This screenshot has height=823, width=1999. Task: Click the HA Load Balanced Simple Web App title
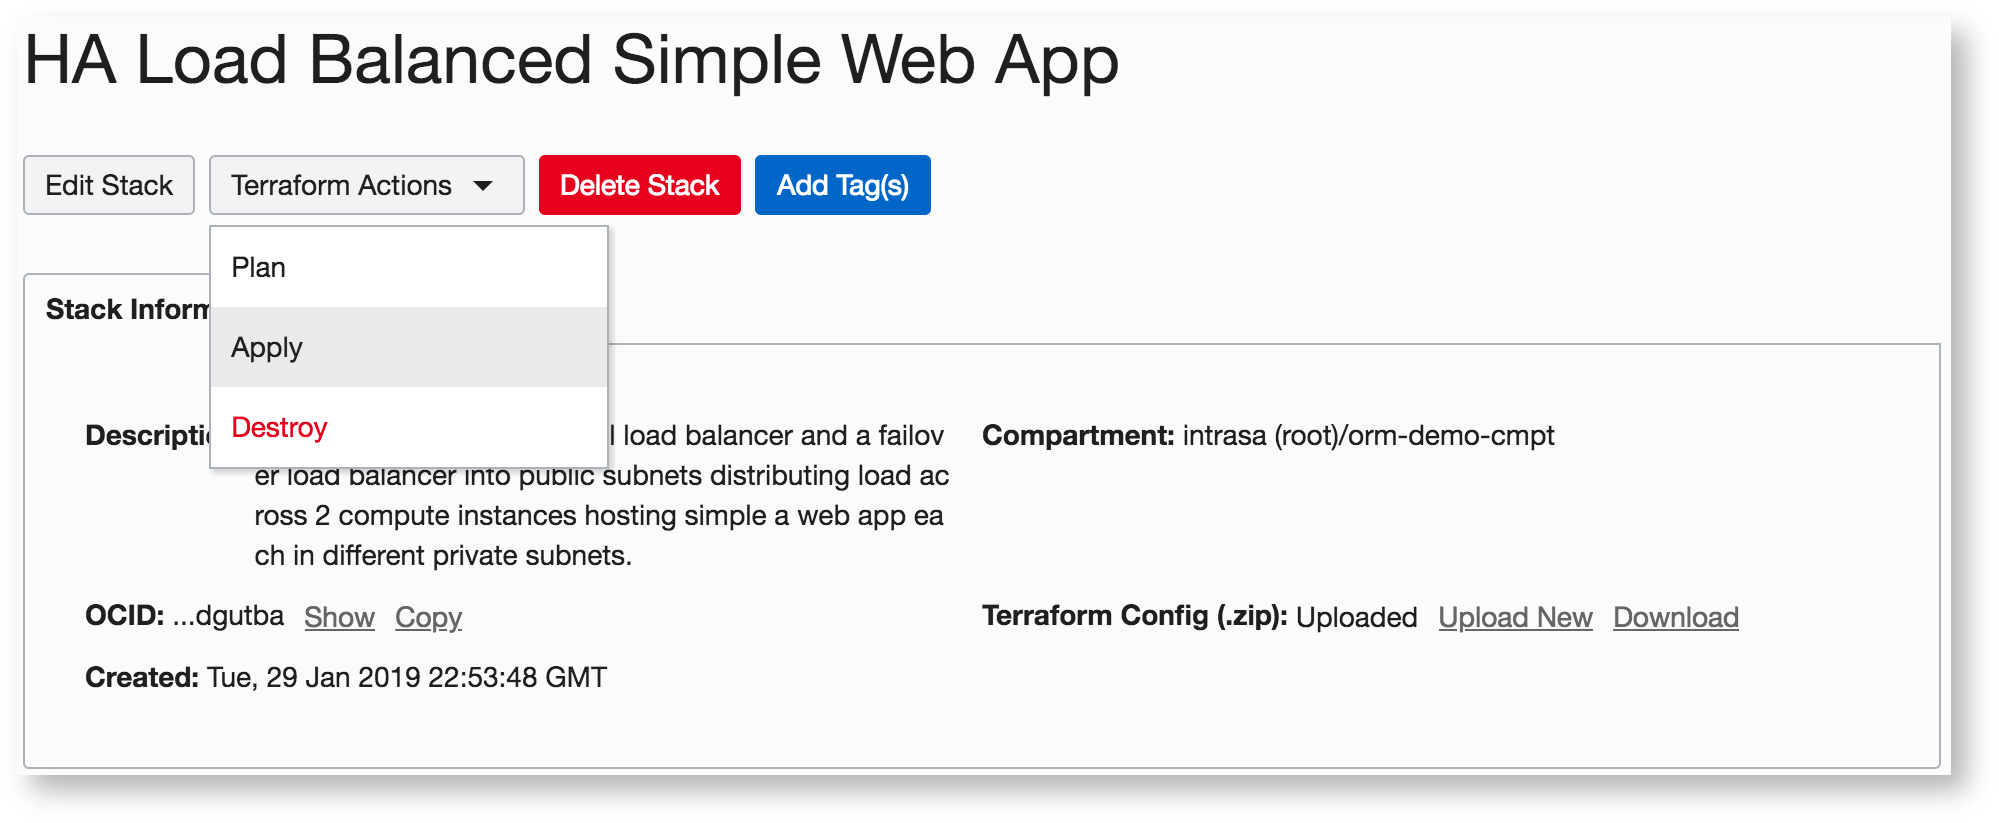[571, 60]
